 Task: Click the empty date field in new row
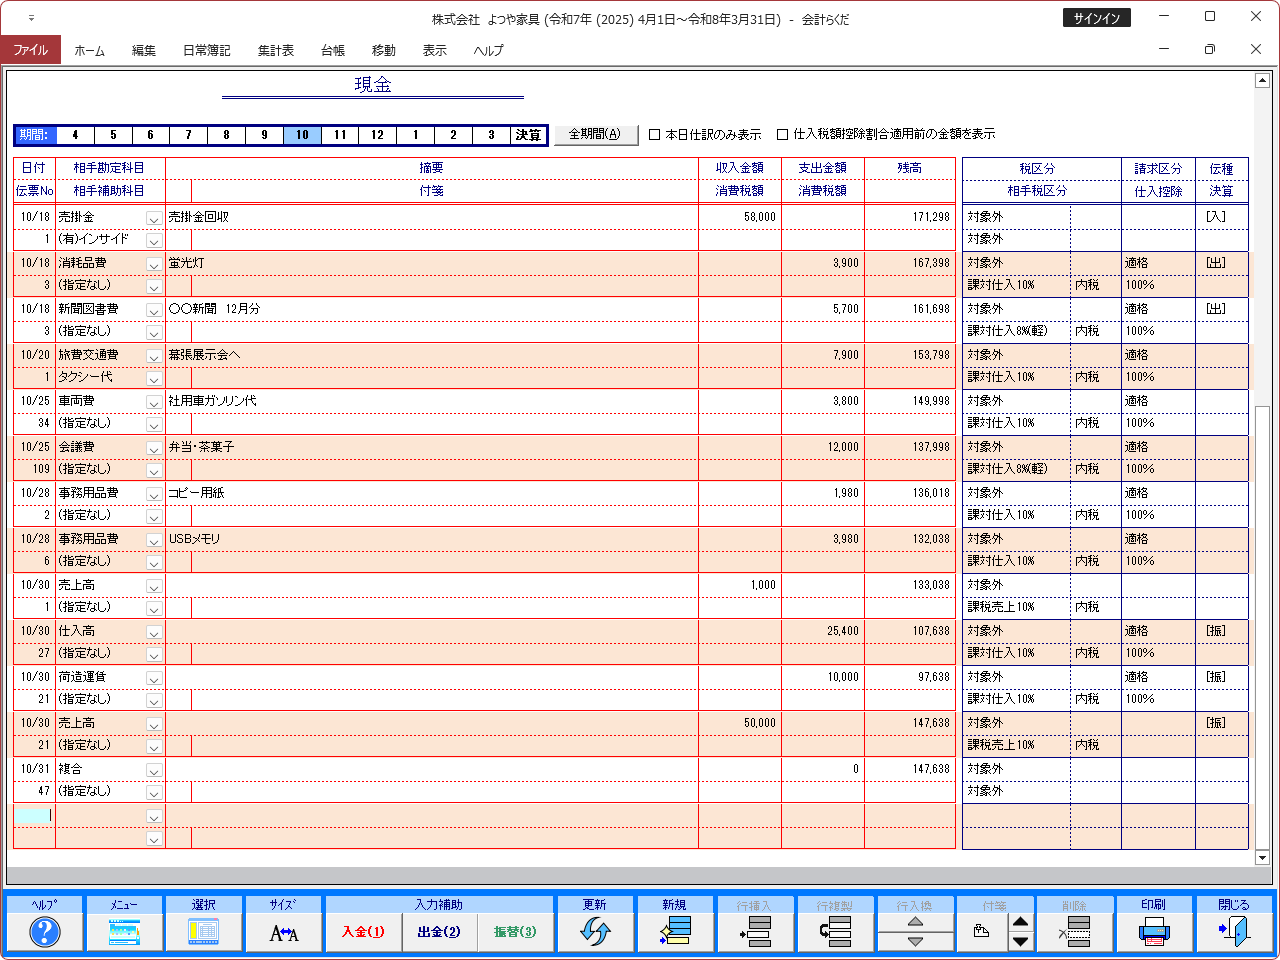pos(33,815)
